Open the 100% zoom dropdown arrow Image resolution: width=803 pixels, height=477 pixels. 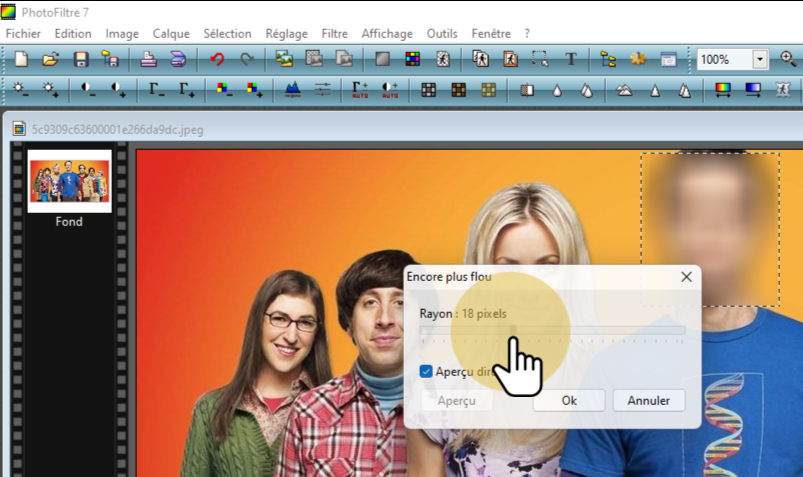pos(760,59)
